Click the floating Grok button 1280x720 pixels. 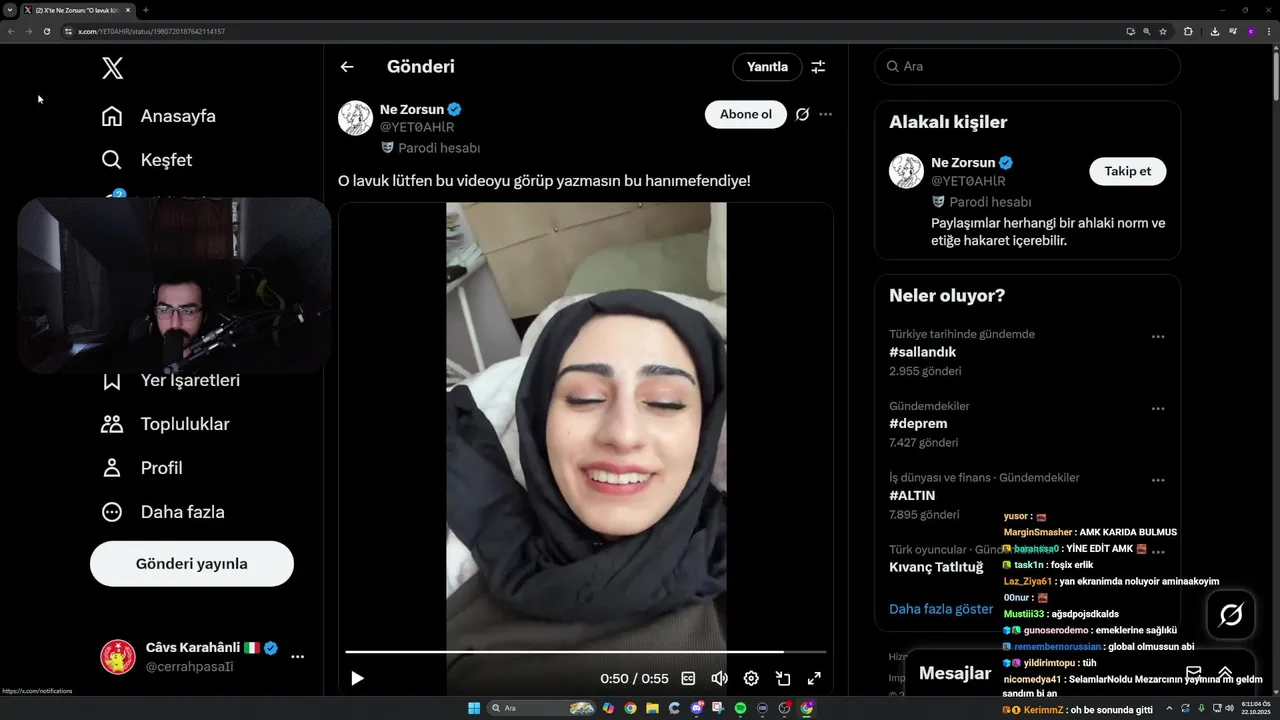1231,615
